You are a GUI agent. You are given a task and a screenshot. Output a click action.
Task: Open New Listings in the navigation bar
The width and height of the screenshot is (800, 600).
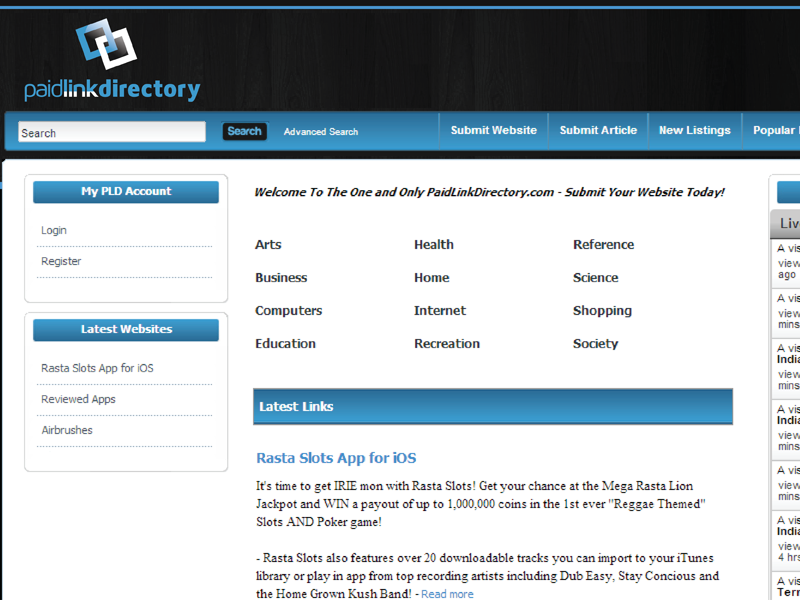coord(694,131)
